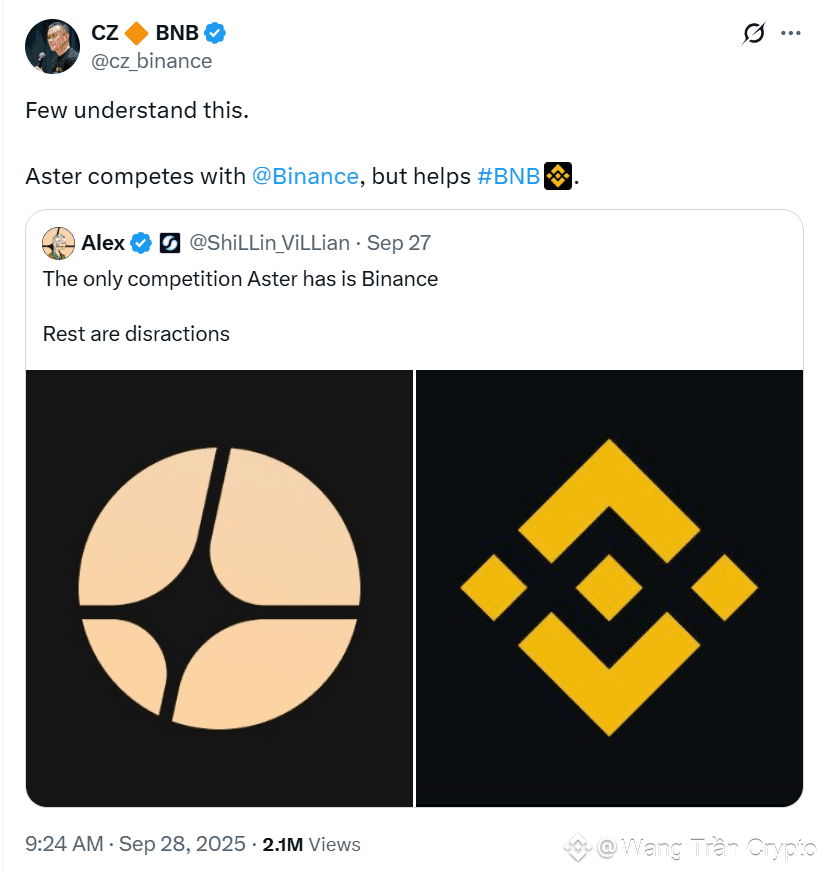Viewport: 825px width, 873px height.
Task: Click Alex's small avatar in quote
Action: coord(59,243)
